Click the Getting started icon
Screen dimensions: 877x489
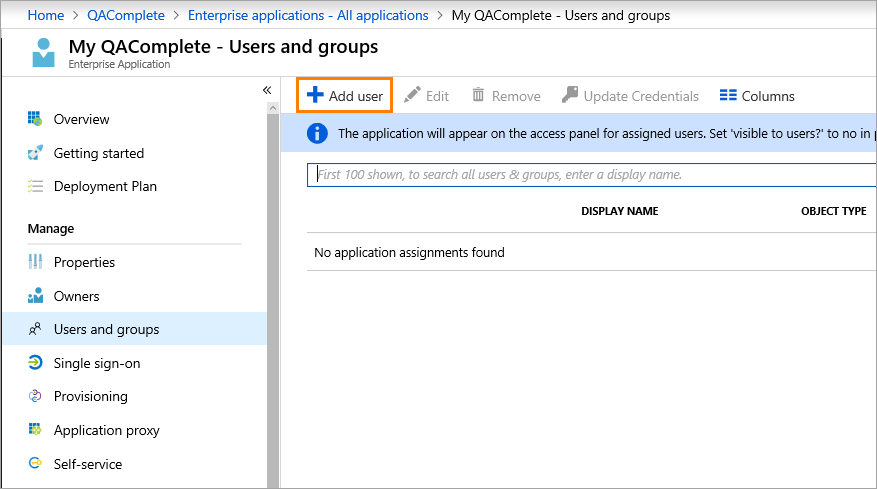[36, 153]
